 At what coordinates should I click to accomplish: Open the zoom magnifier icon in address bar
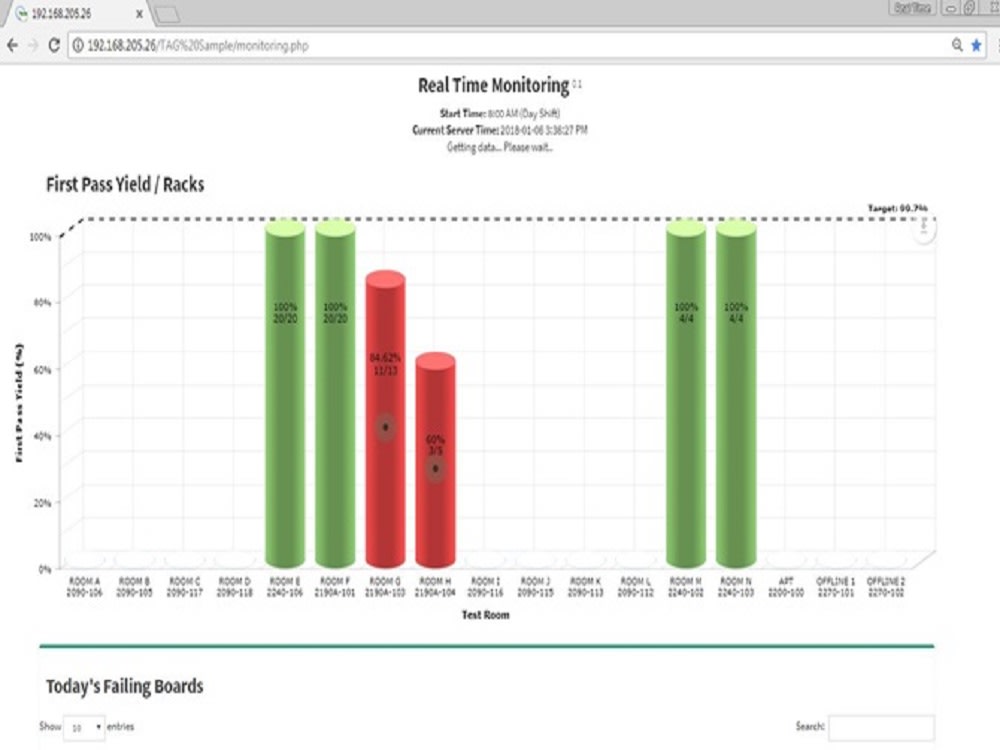(x=957, y=45)
